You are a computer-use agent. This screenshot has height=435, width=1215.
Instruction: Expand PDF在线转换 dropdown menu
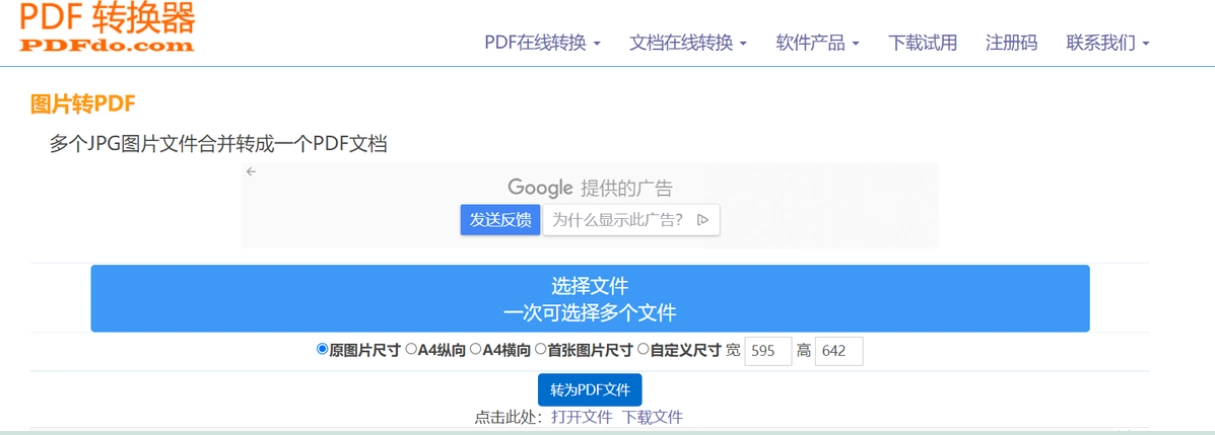[542, 43]
